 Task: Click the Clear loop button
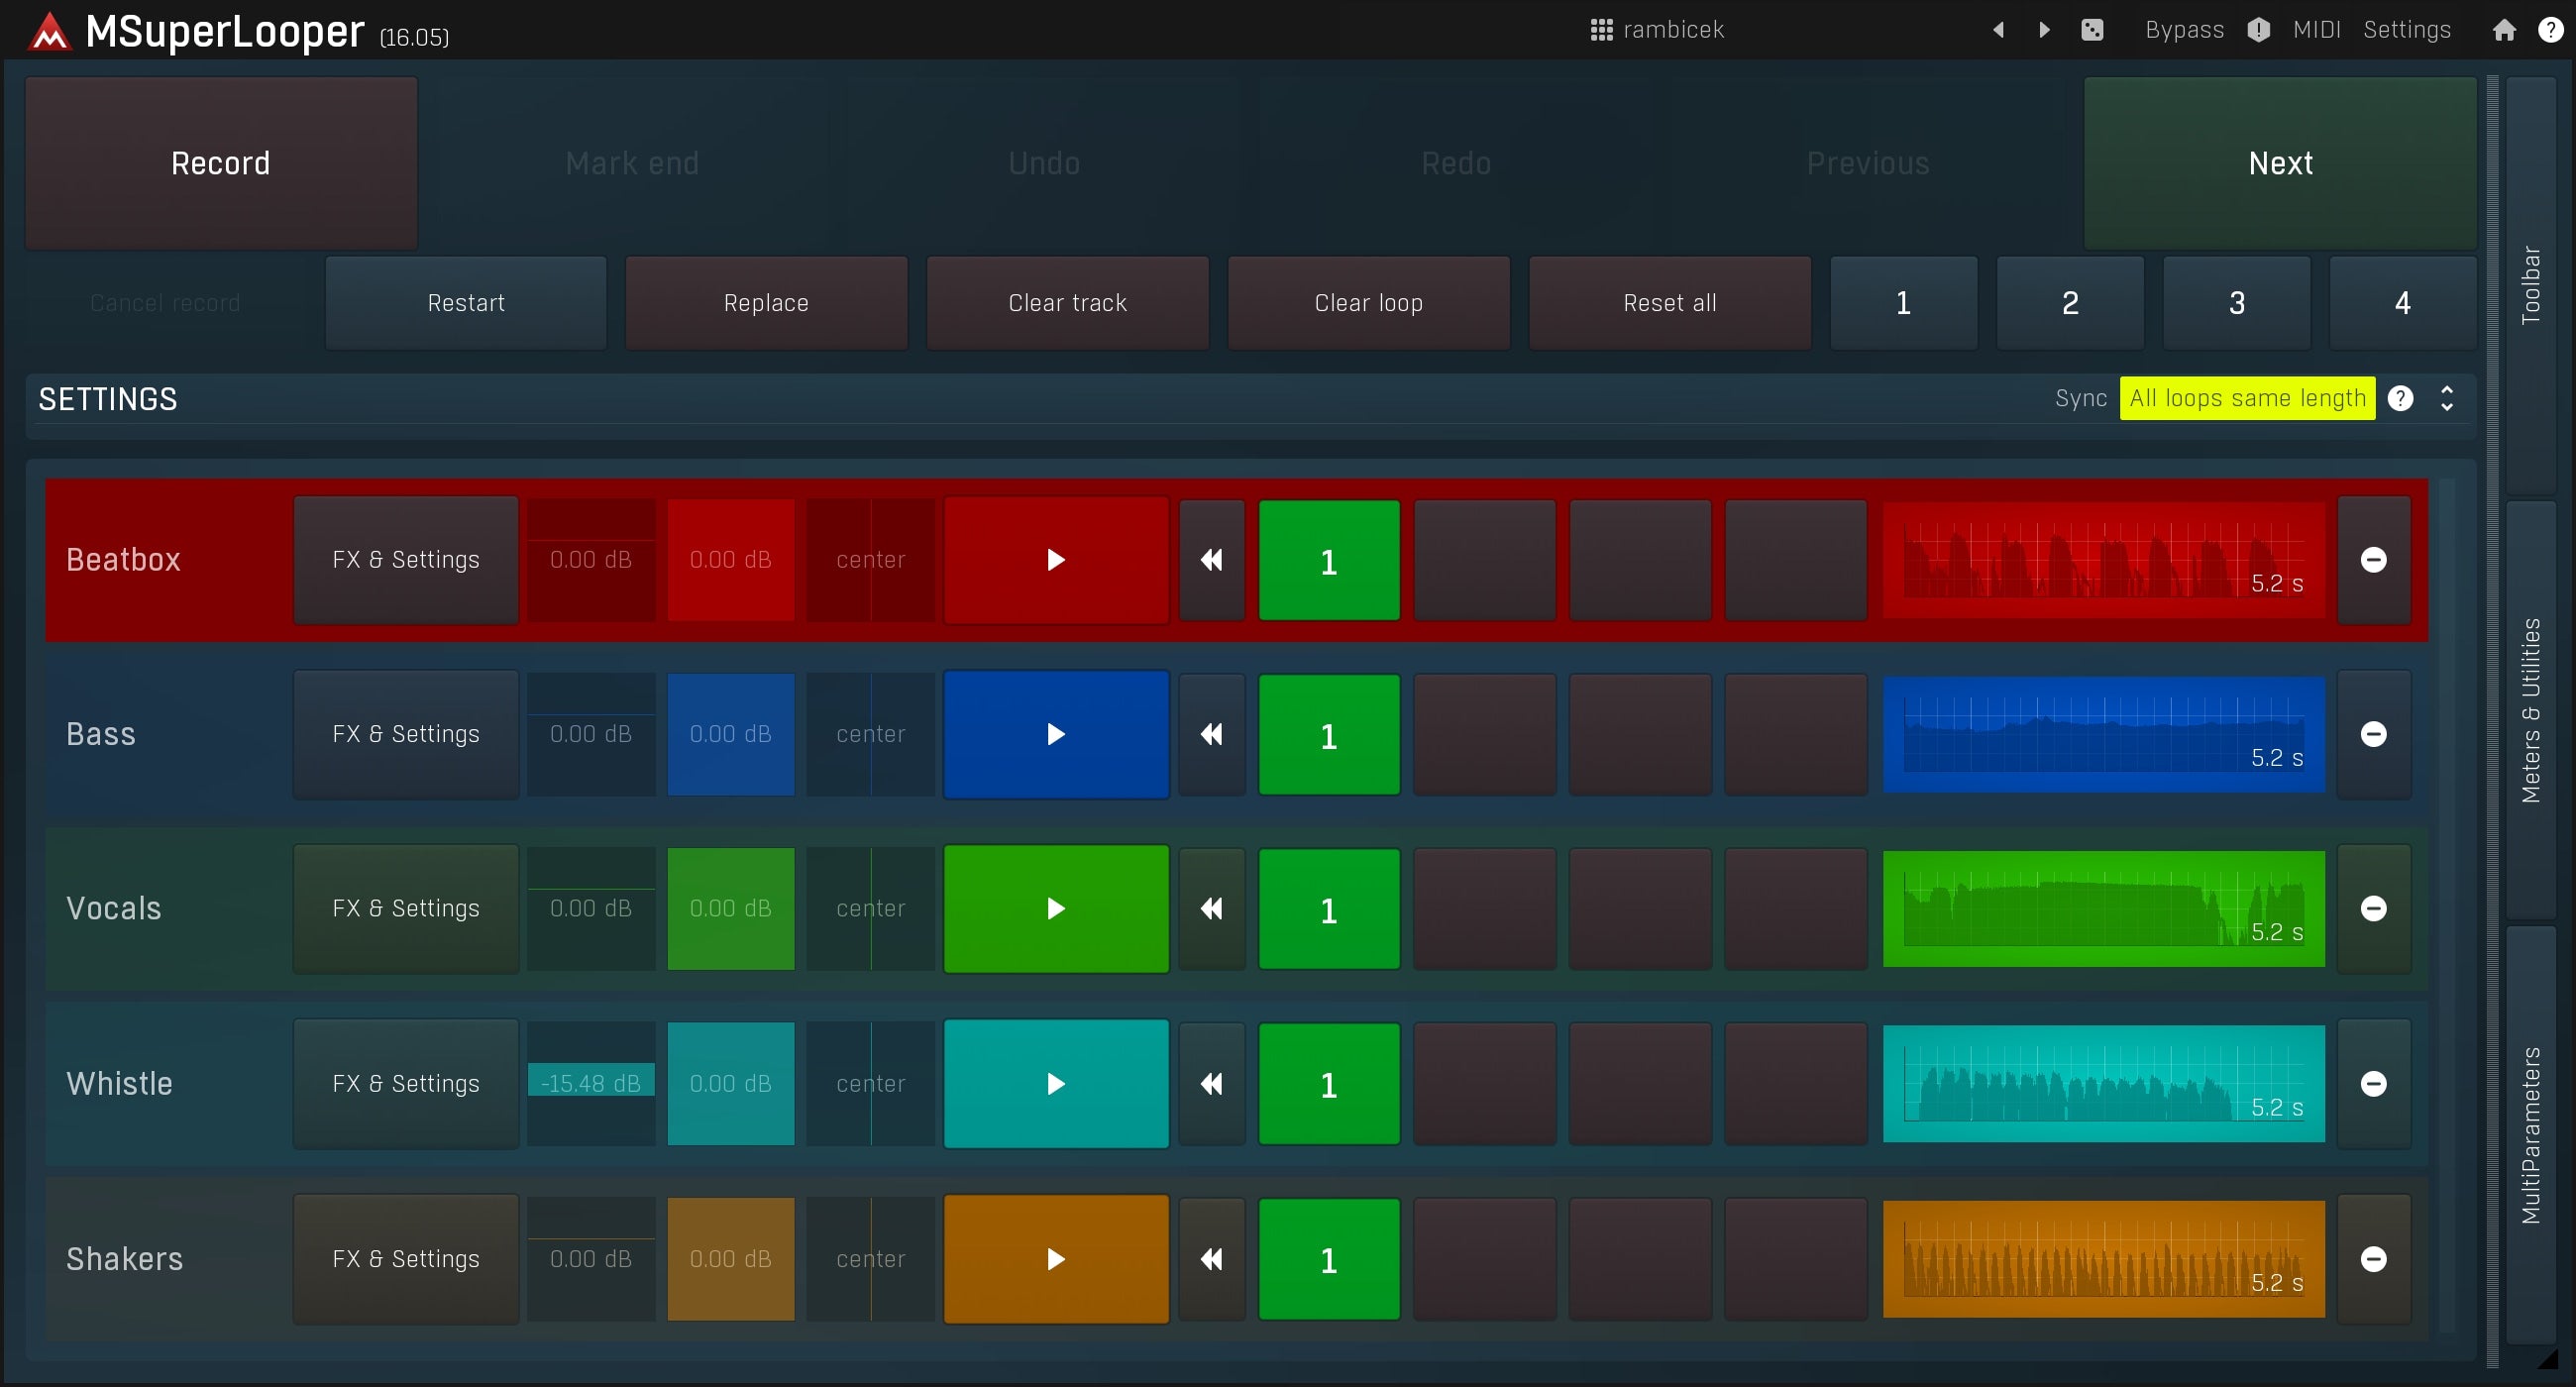(1368, 303)
